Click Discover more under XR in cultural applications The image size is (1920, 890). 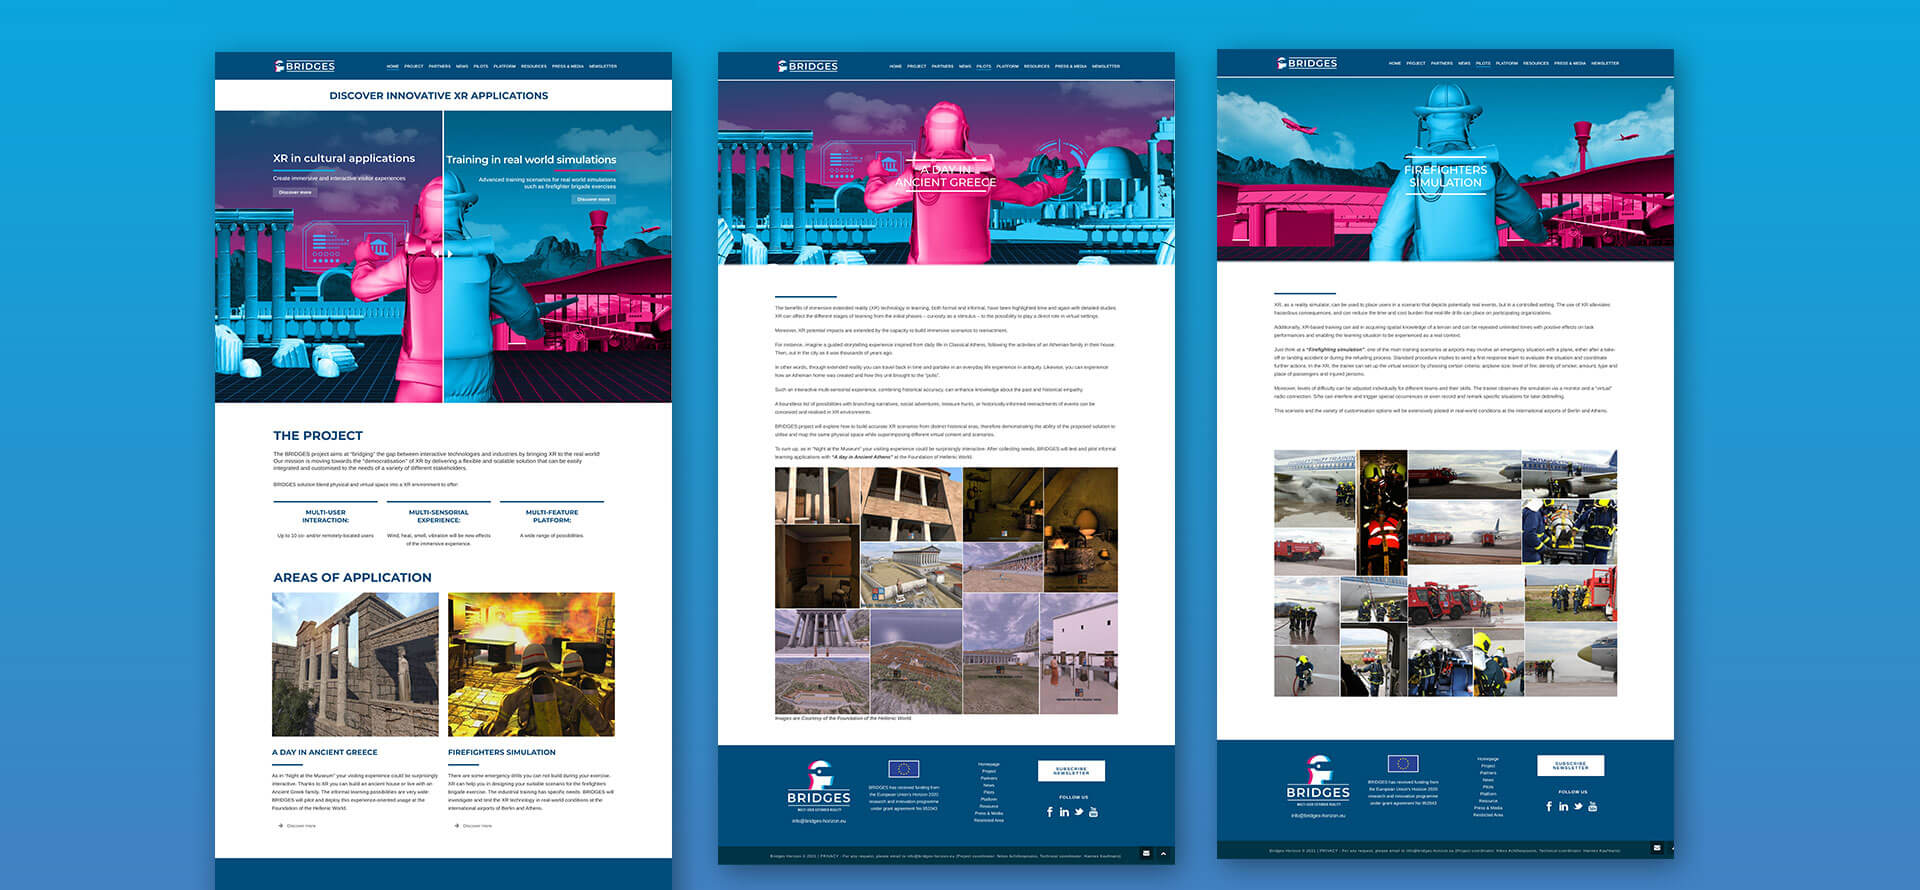point(295,192)
